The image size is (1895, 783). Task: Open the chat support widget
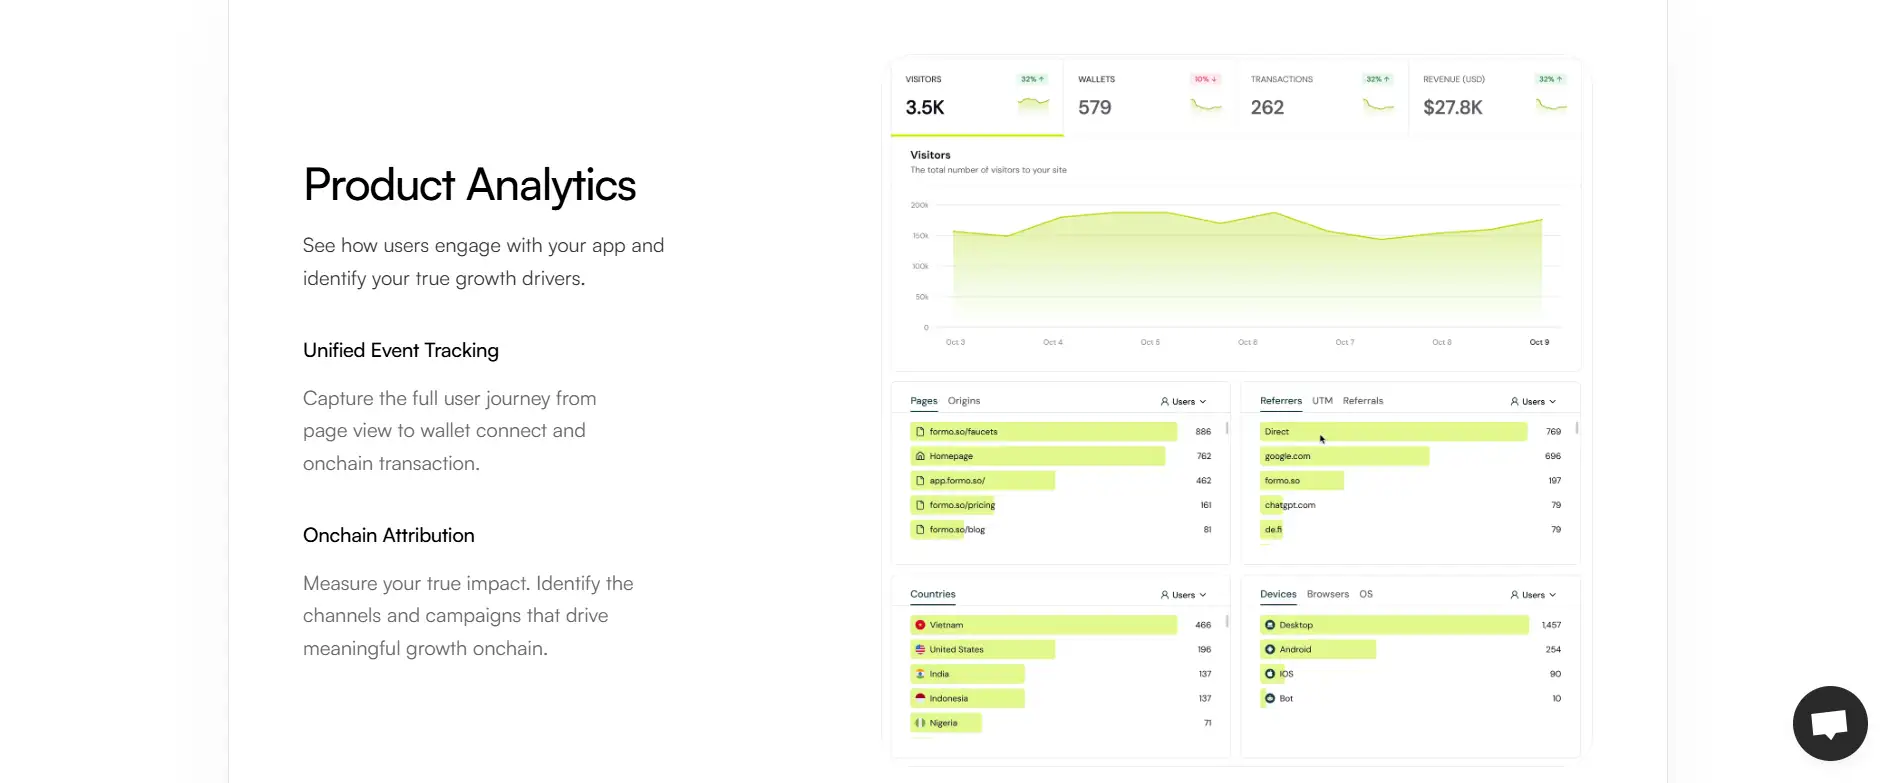click(1829, 723)
